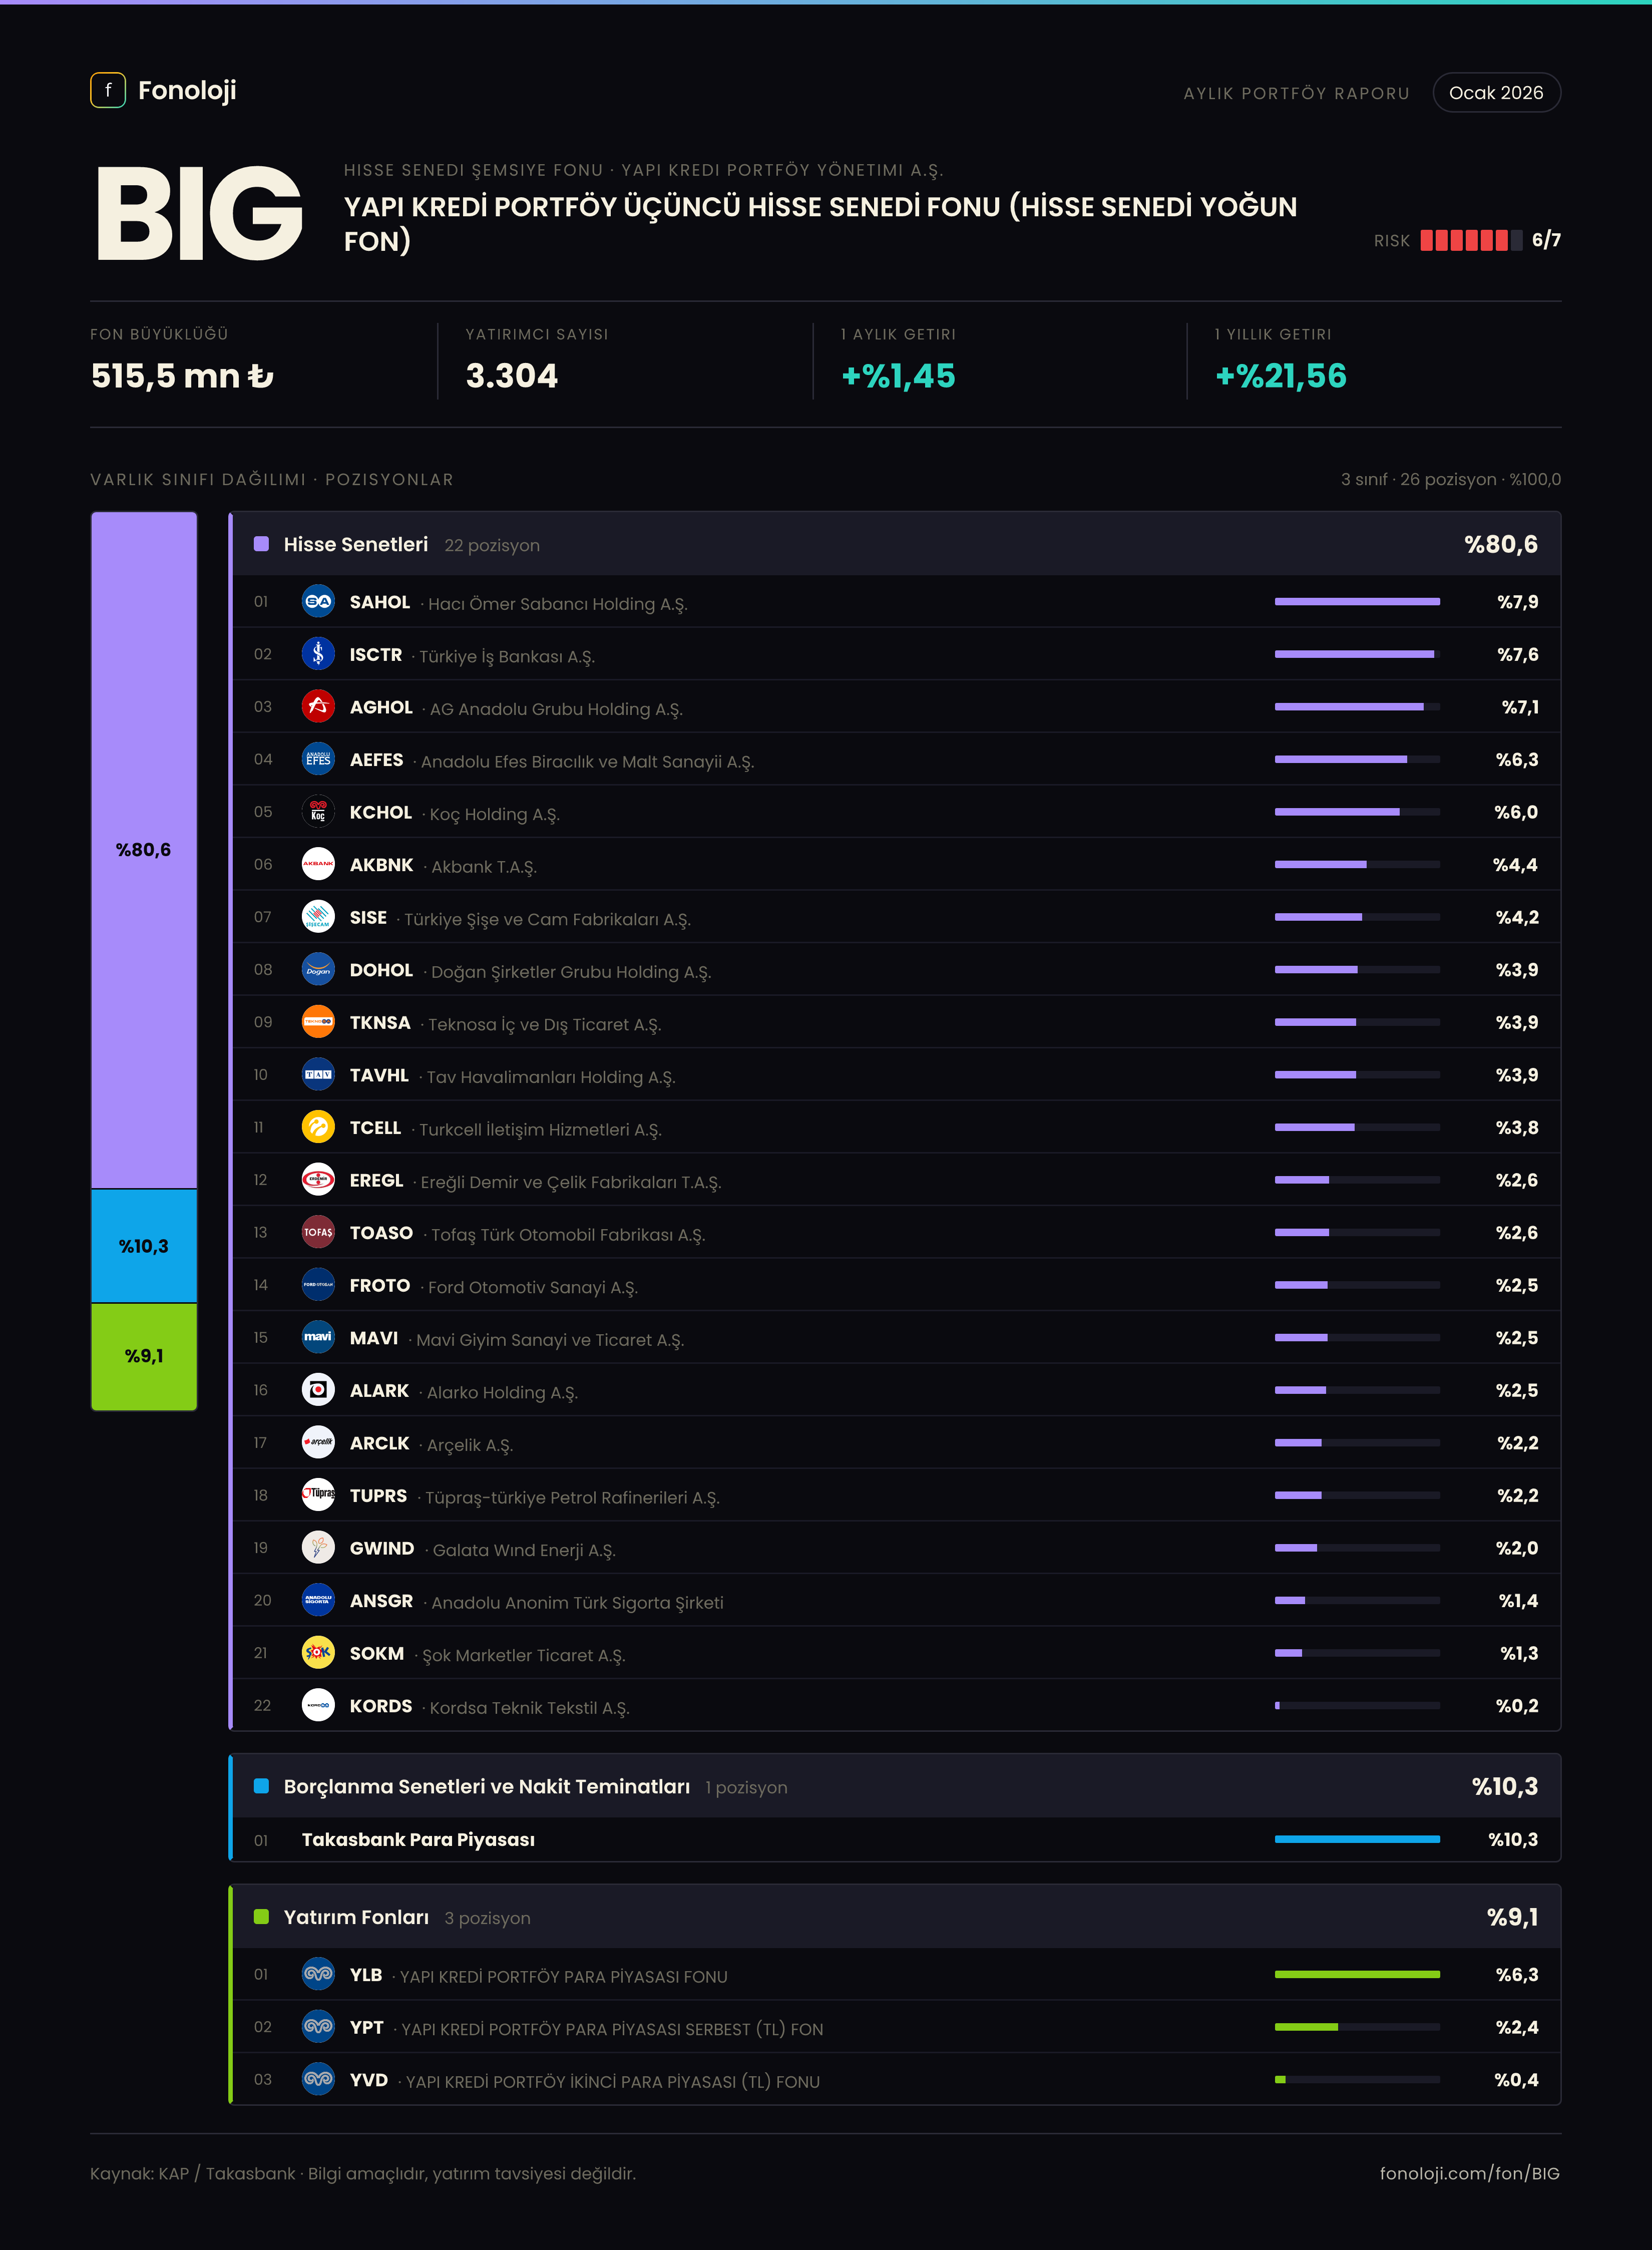Viewport: 1652px width, 2250px height.
Task: Click the purple Hisse Senetleri legend square
Action: click(261, 544)
